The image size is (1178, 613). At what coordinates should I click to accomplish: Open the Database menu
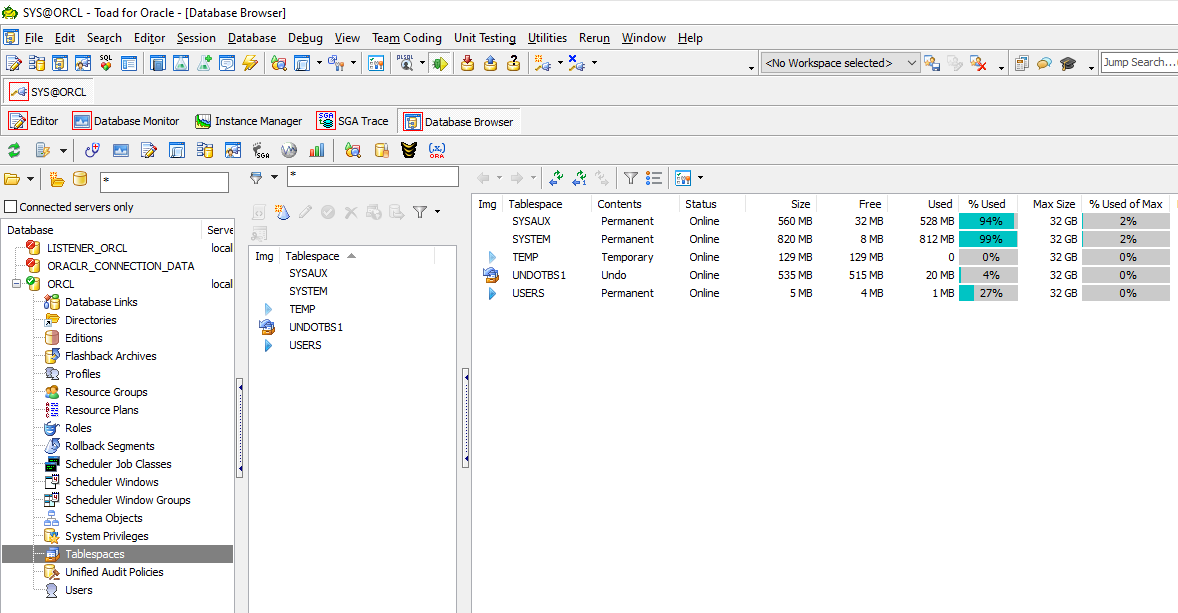pos(252,38)
